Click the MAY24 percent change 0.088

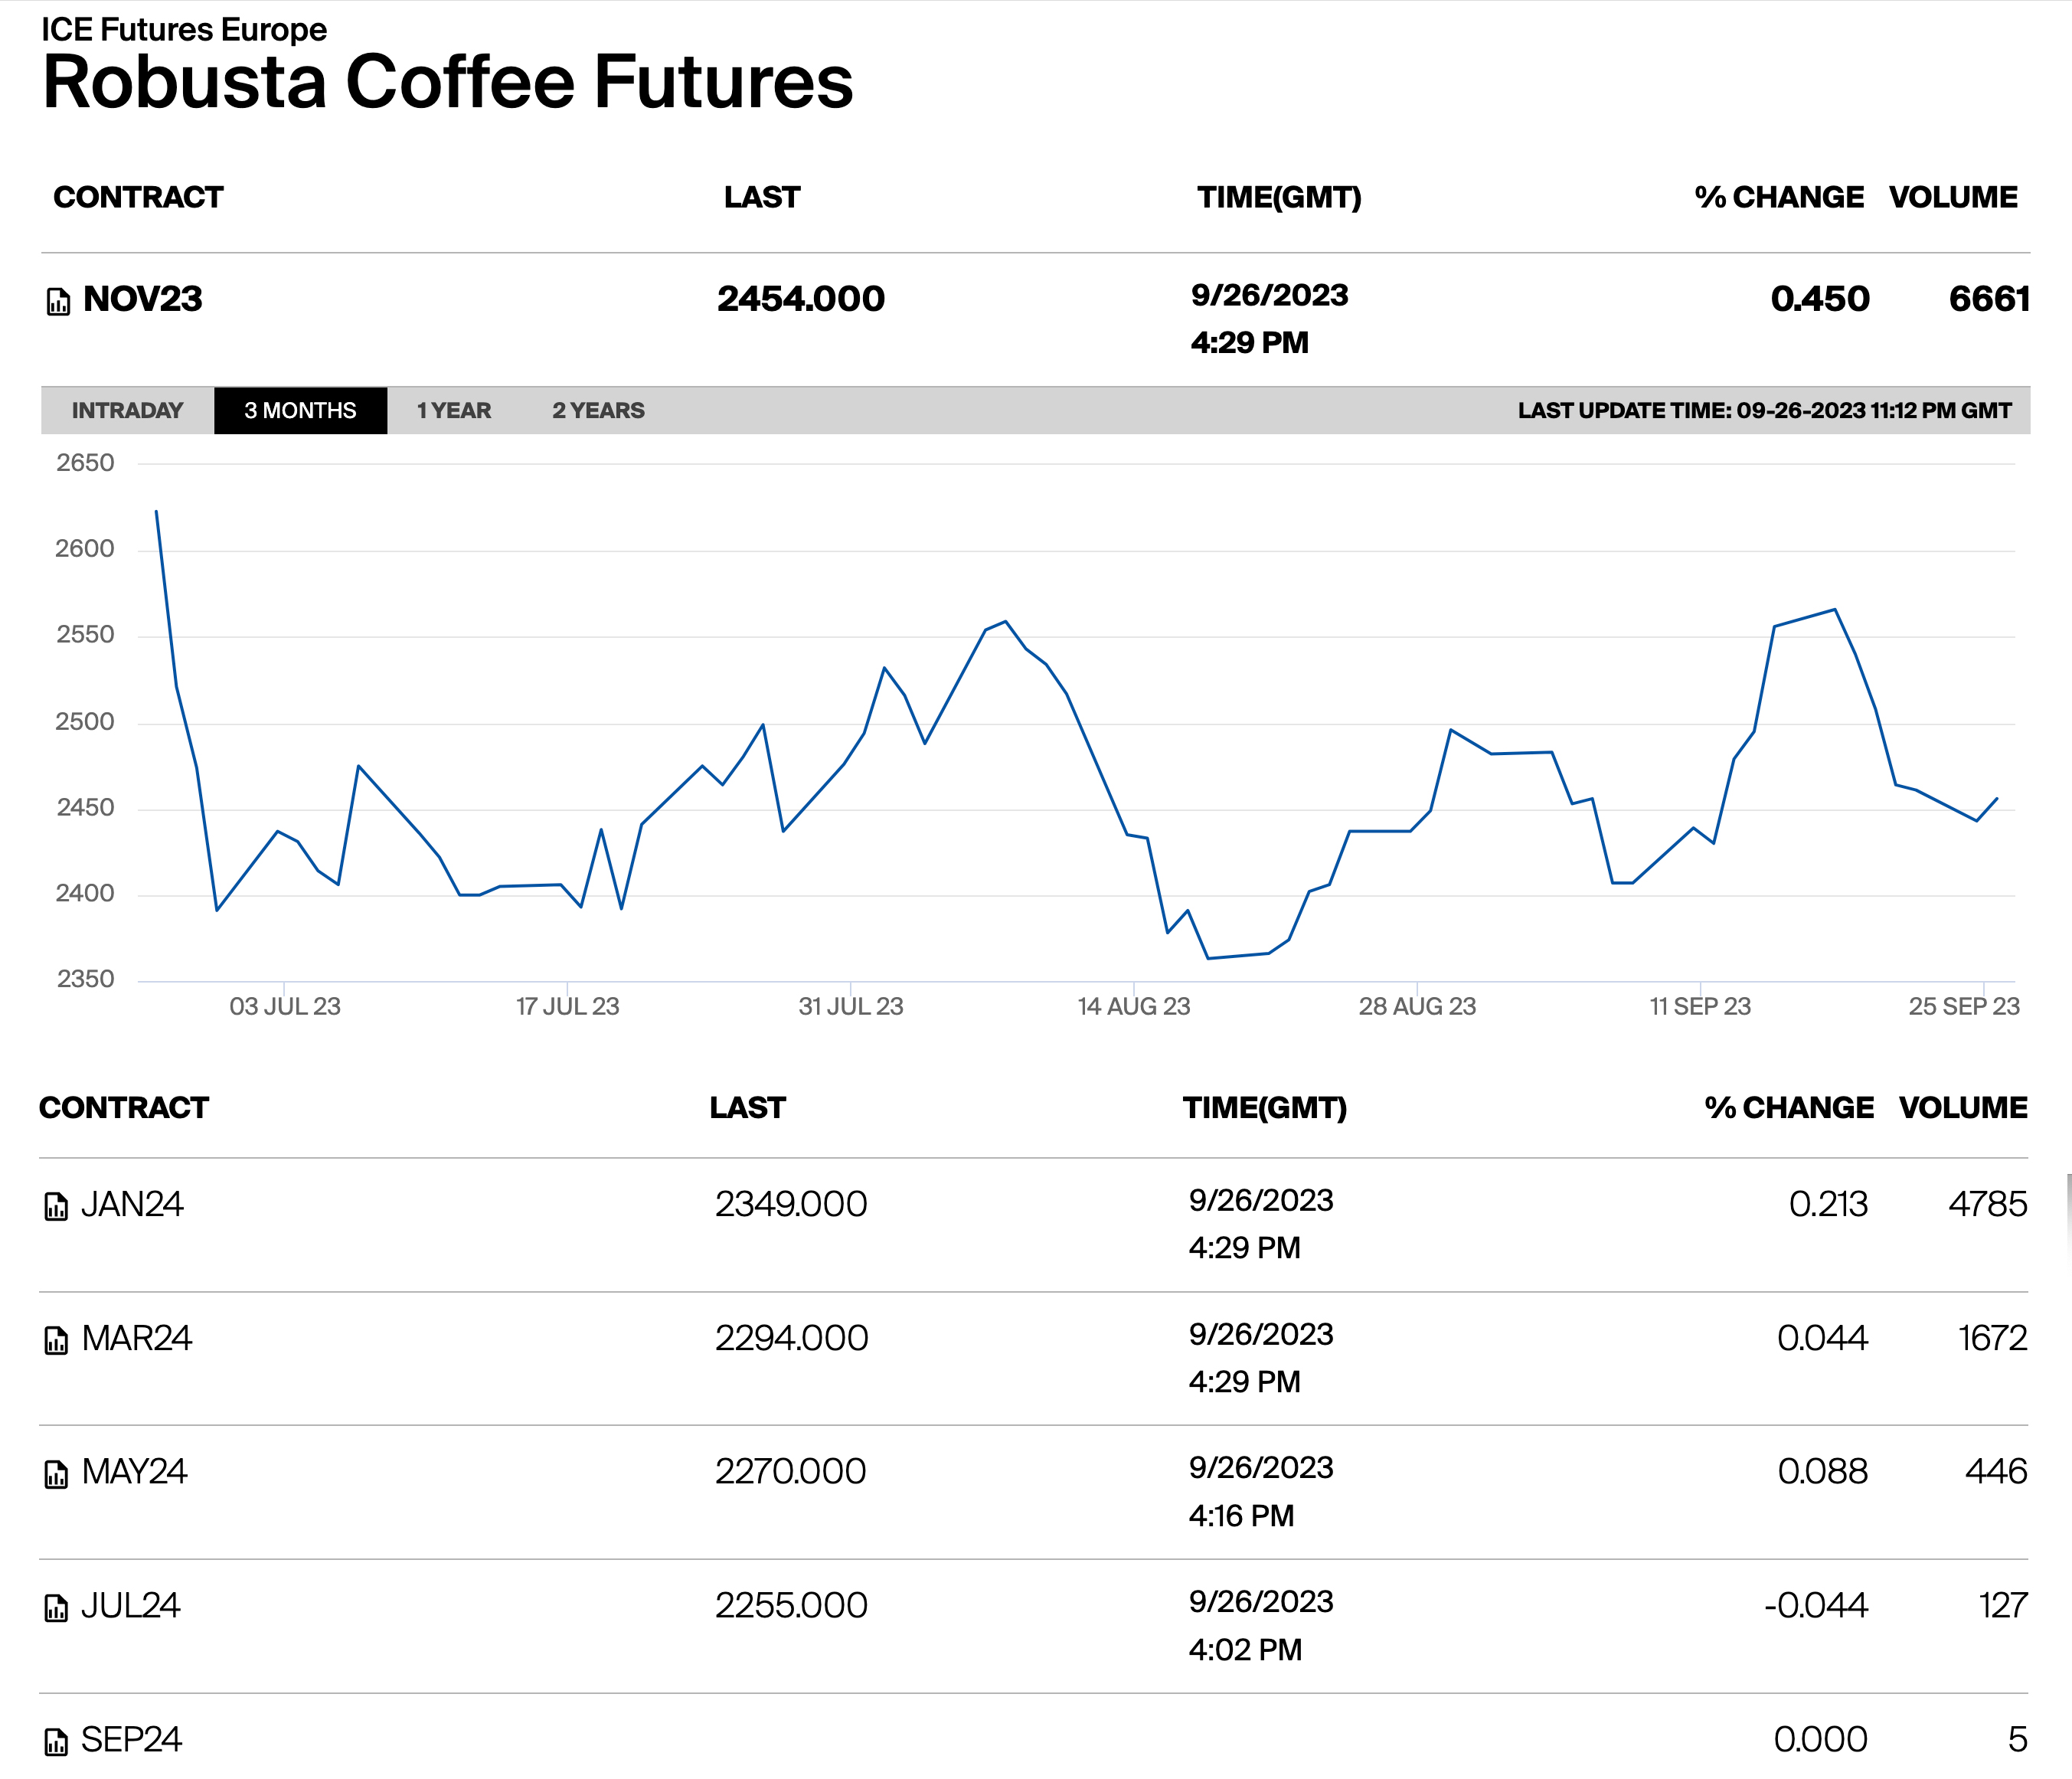point(1822,1472)
